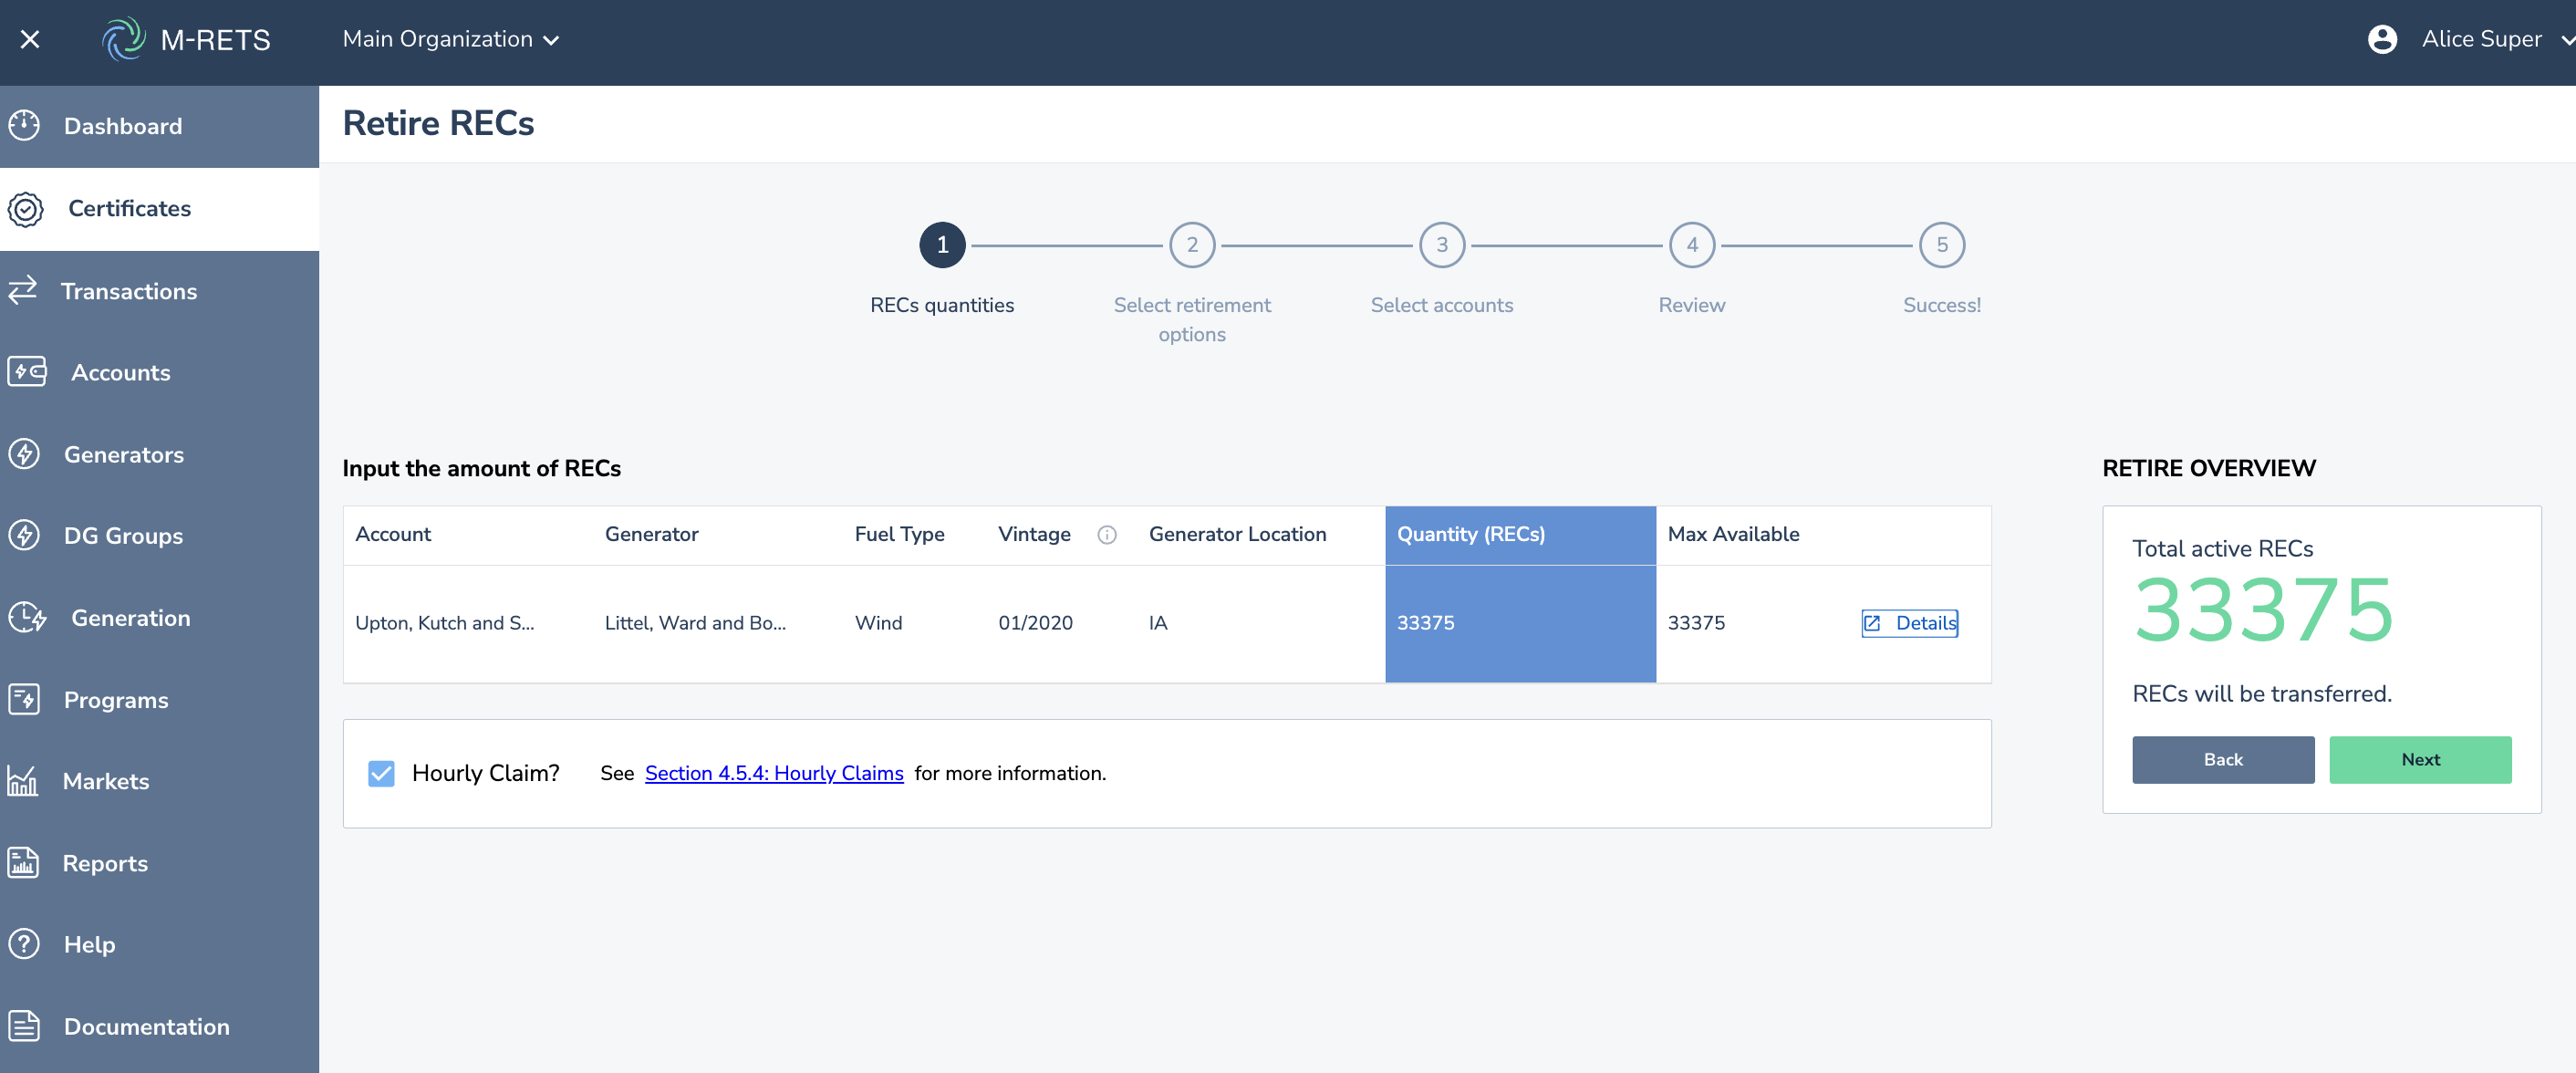Go to the Programs sidebar item

[x=116, y=700]
